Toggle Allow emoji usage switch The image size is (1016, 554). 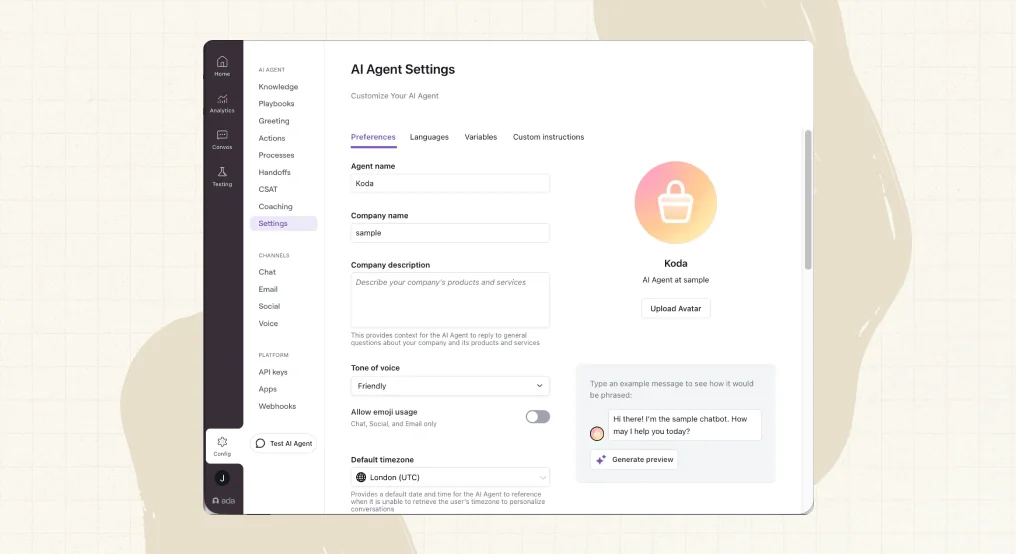coord(537,417)
